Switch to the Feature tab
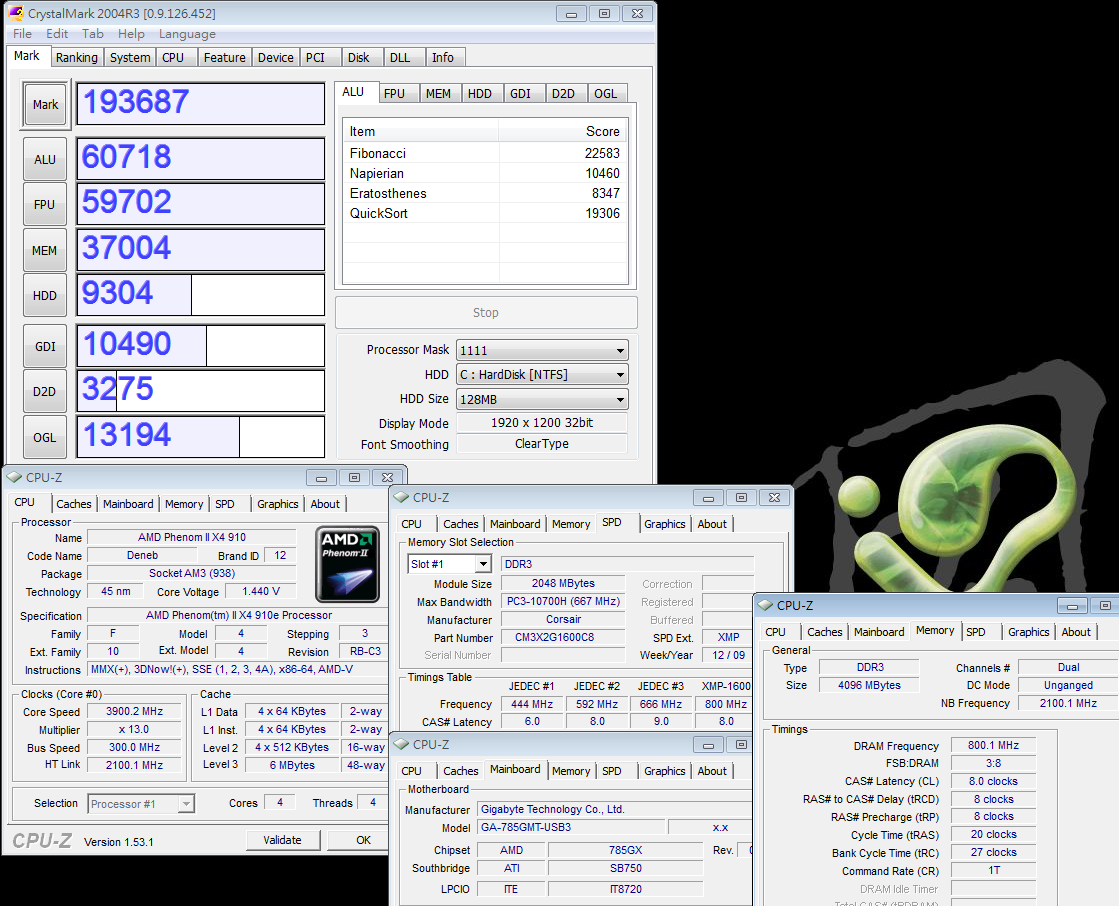Image resolution: width=1119 pixels, height=906 pixels. (x=225, y=58)
